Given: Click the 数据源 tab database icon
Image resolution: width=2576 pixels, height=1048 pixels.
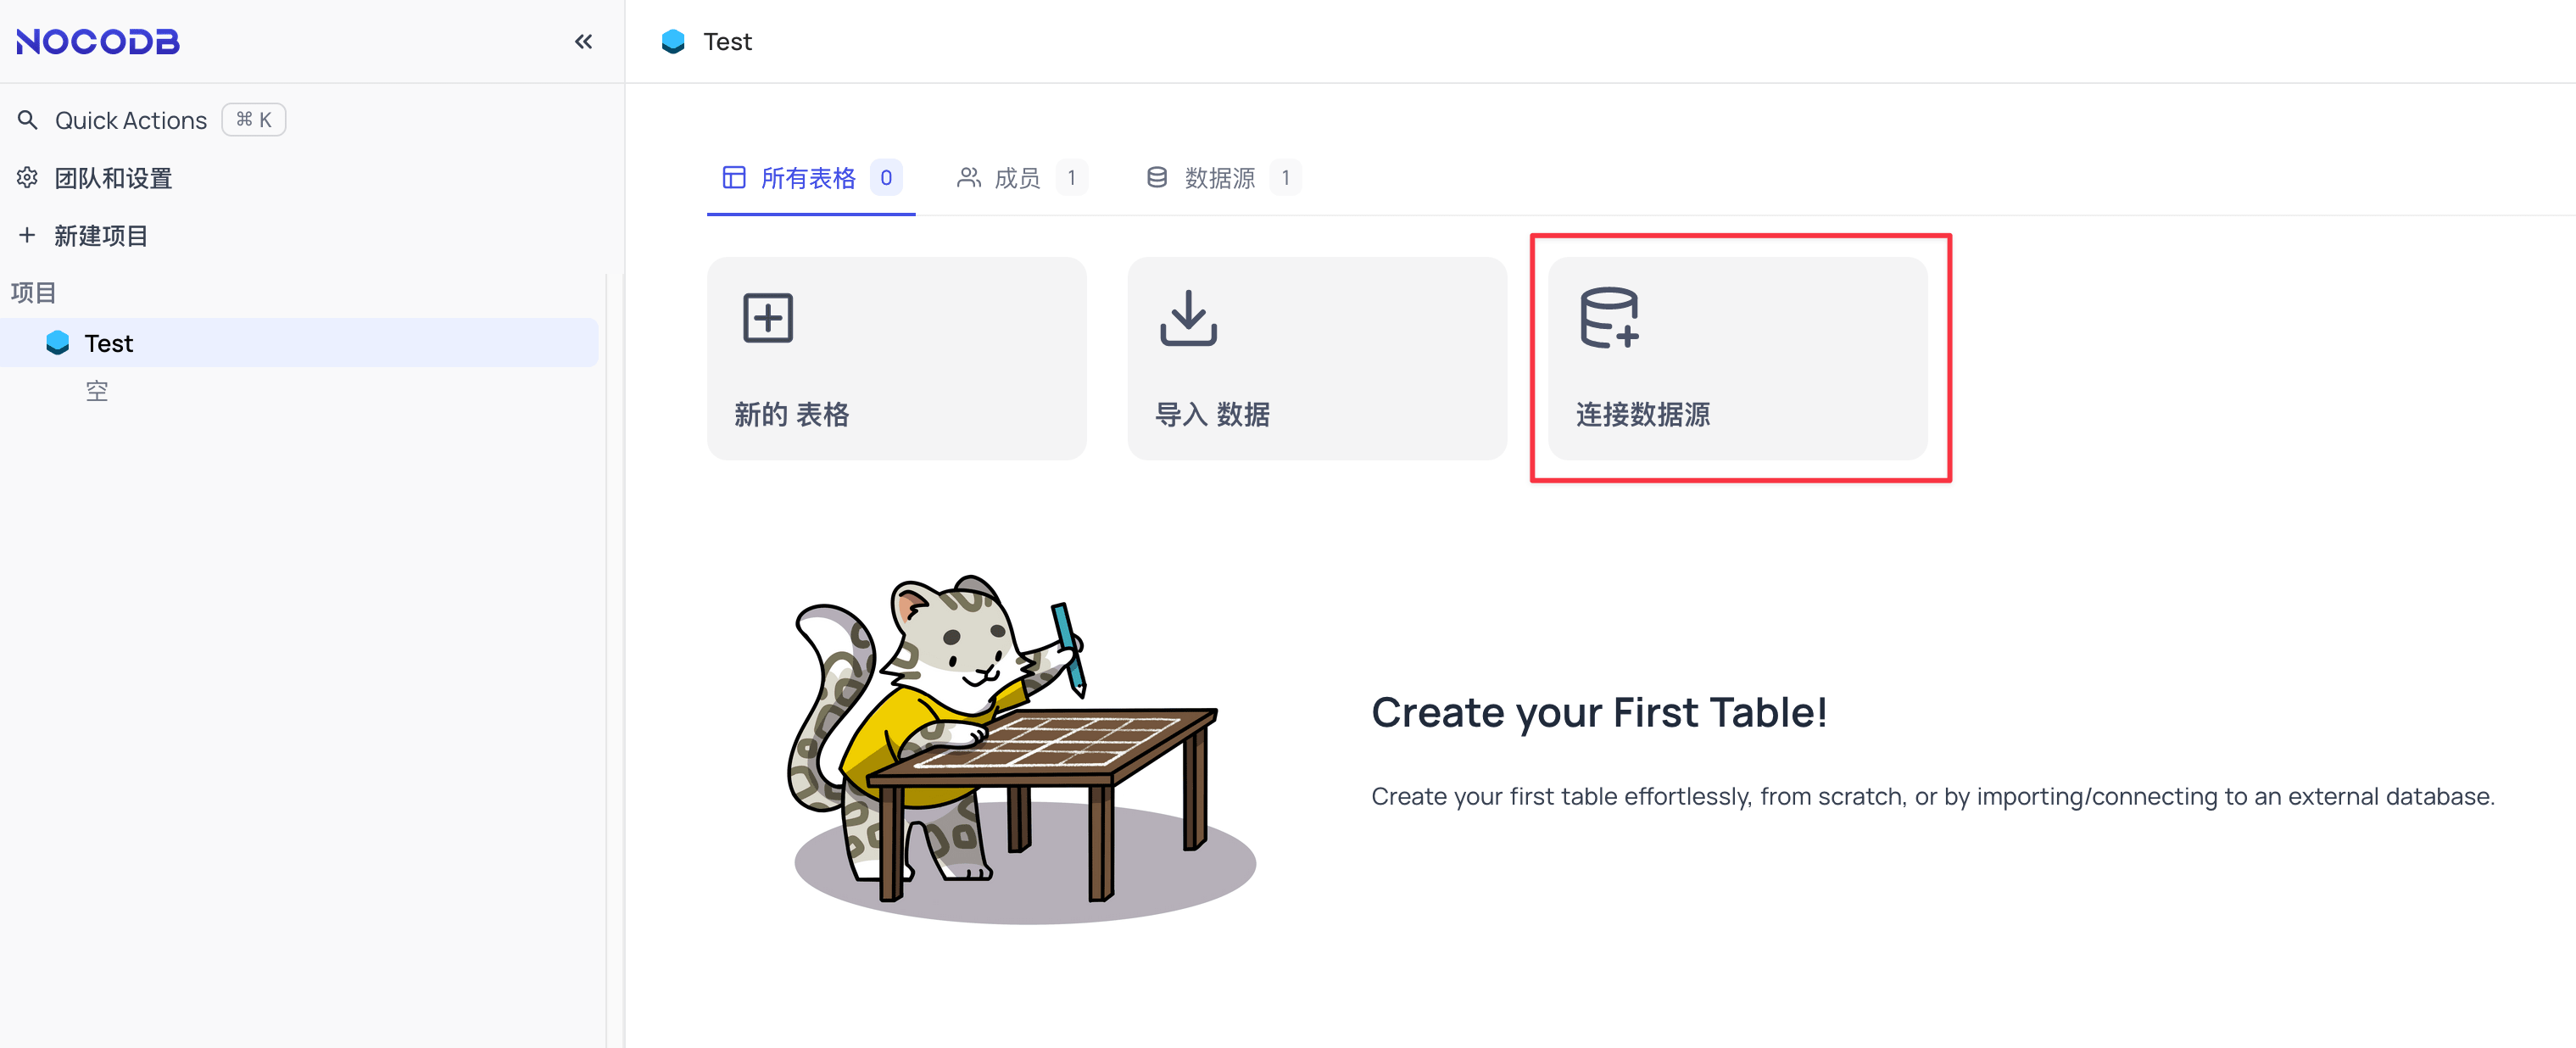Looking at the screenshot, I should coord(1156,177).
